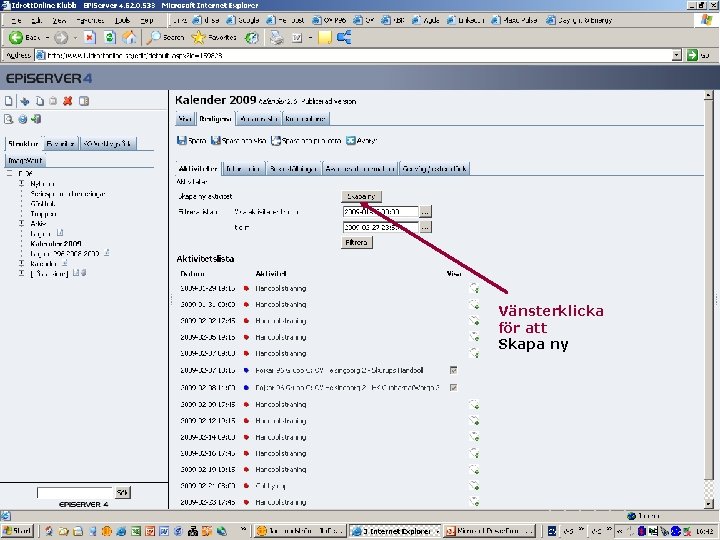Click the new page icon in EPiServer toolbar
This screenshot has height=540, width=720.
(x=8, y=101)
